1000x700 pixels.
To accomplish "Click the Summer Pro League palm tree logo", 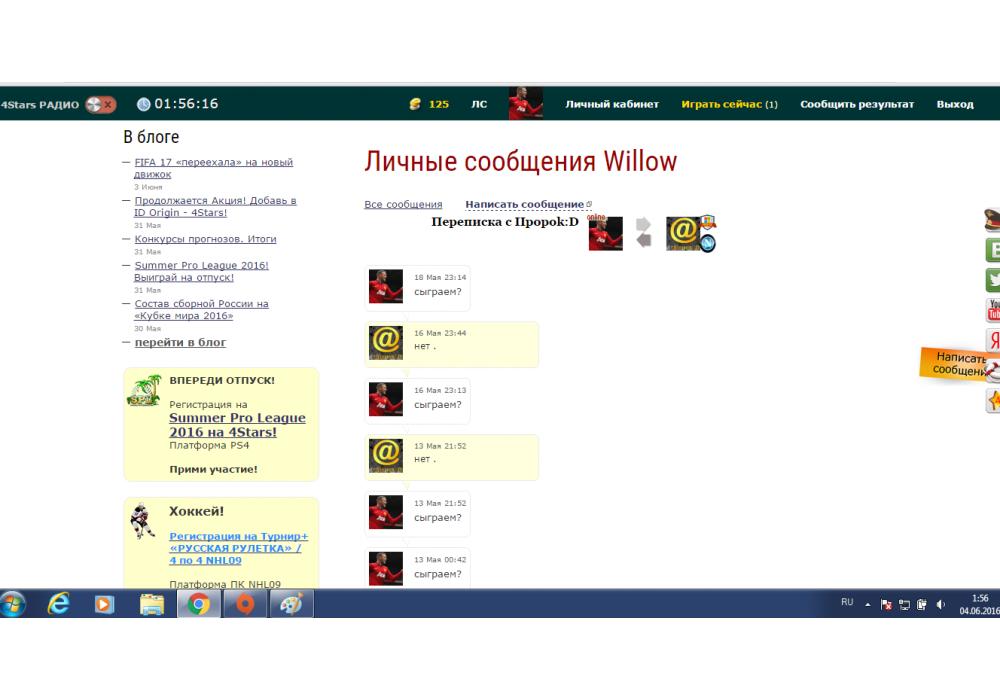I will 144,390.
